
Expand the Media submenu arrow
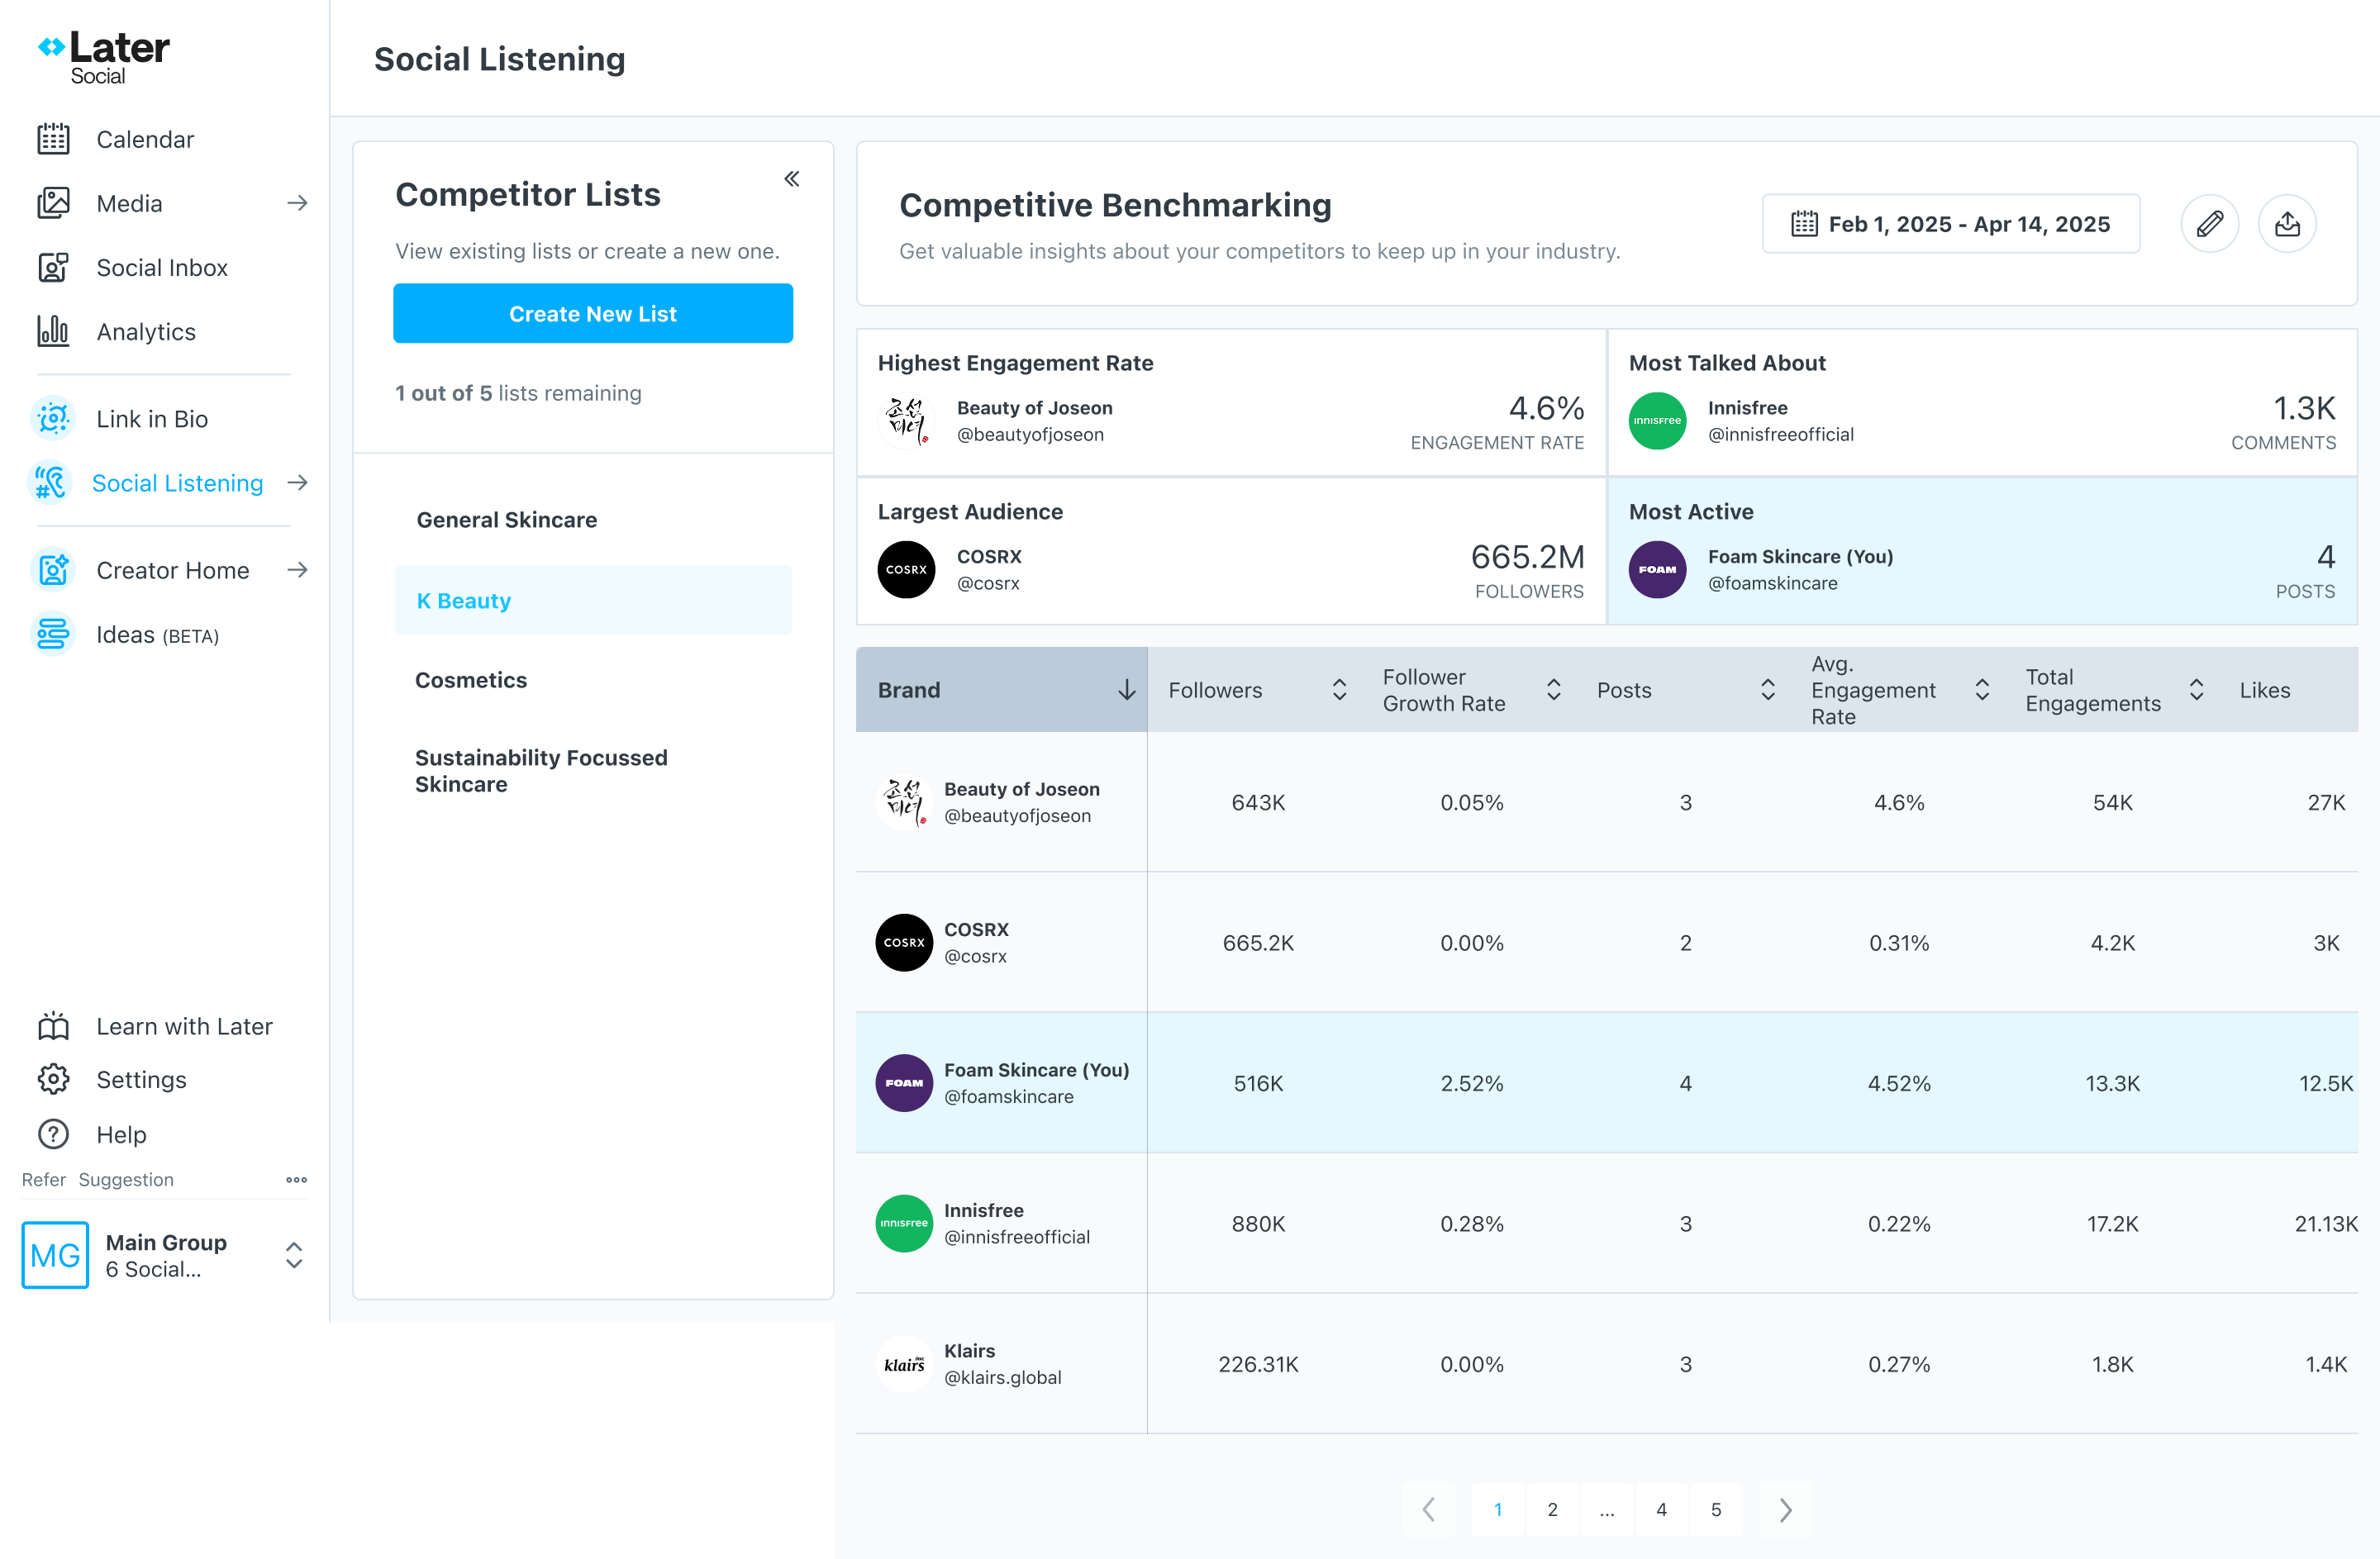(297, 203)
